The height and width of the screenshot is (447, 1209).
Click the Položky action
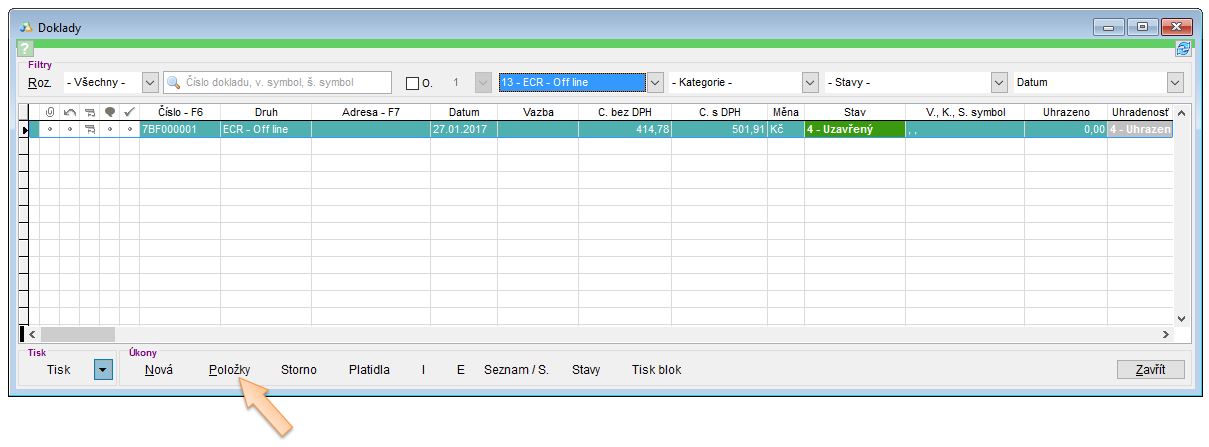pyautogui.click(x=229, y=370)
